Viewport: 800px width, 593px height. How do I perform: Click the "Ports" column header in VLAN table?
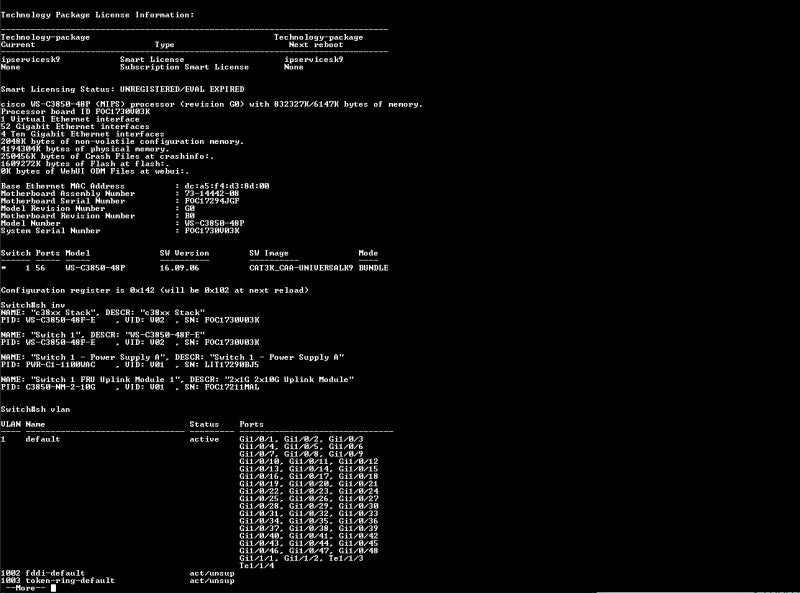click(252, 425)
